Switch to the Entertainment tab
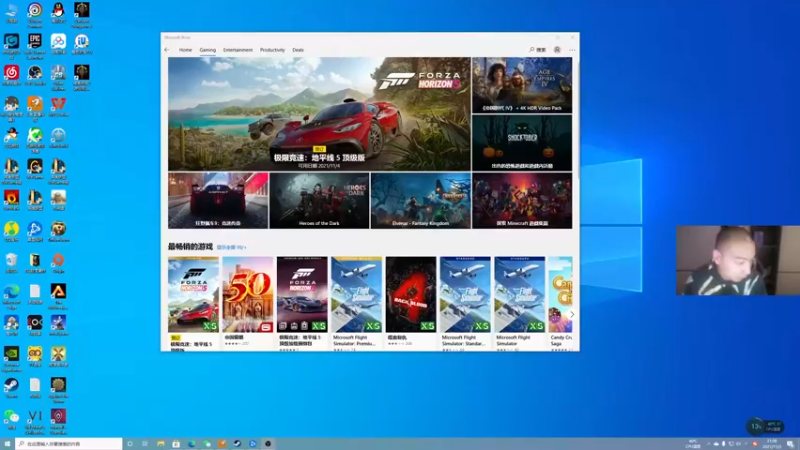Image resolution: width=800 pixels, height=450 pixels. point(238,50)
